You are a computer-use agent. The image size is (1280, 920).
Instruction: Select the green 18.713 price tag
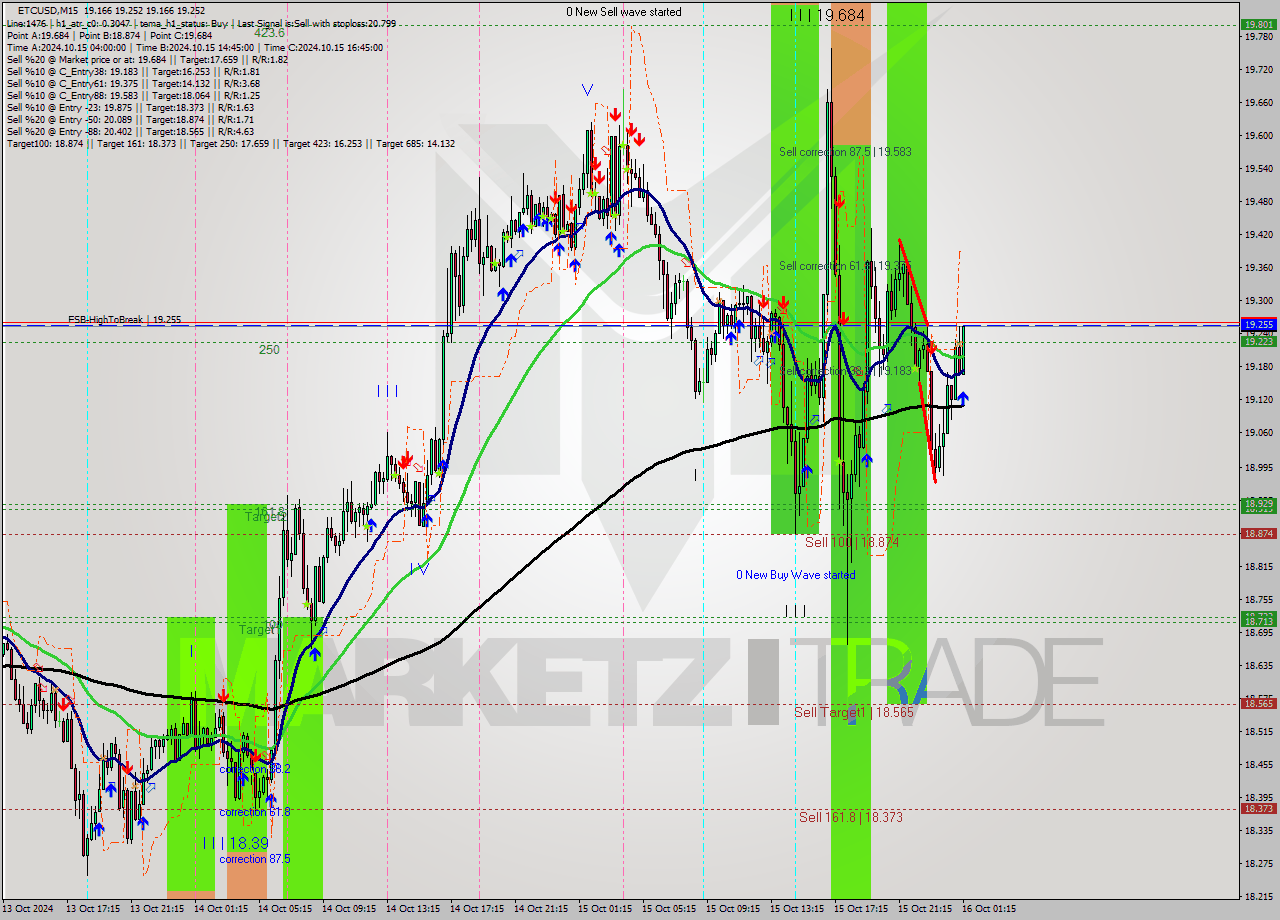(1257, 620)
